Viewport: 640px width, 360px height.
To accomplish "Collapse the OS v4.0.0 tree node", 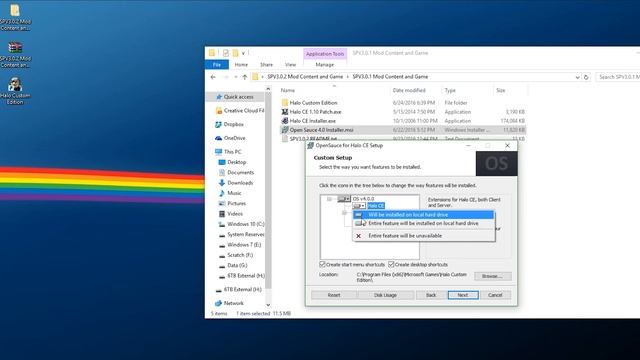I will click(x=329, y=199).
